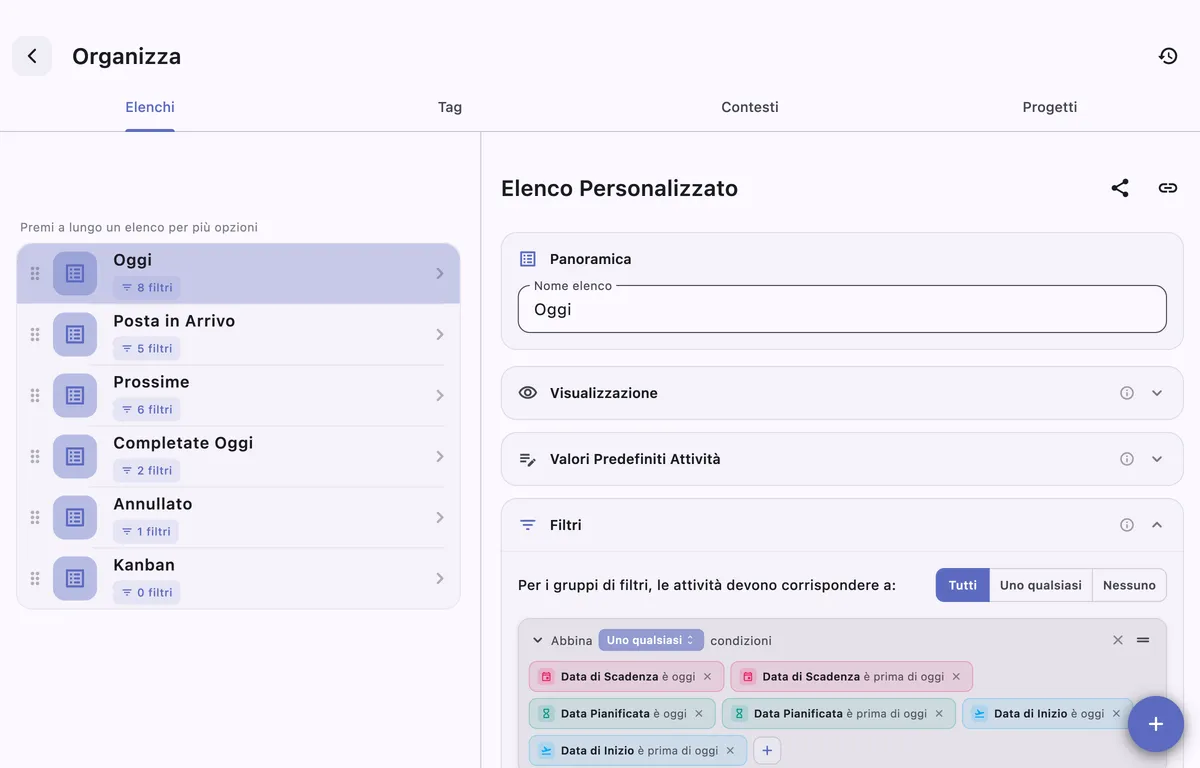Screen dimensions: 1200x768
Task: Click the '2 filtri' badge
Action: [147, 471]
